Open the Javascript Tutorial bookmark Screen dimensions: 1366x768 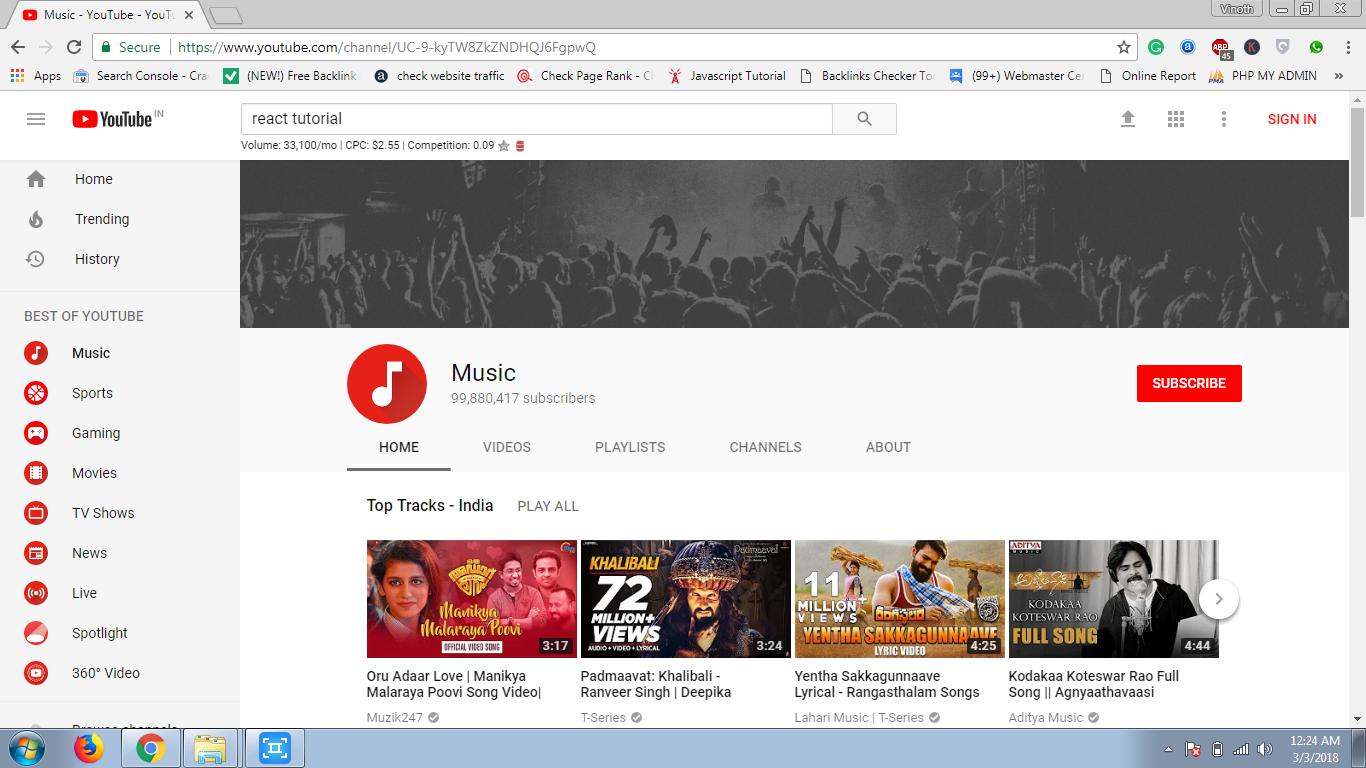point(727,76)
